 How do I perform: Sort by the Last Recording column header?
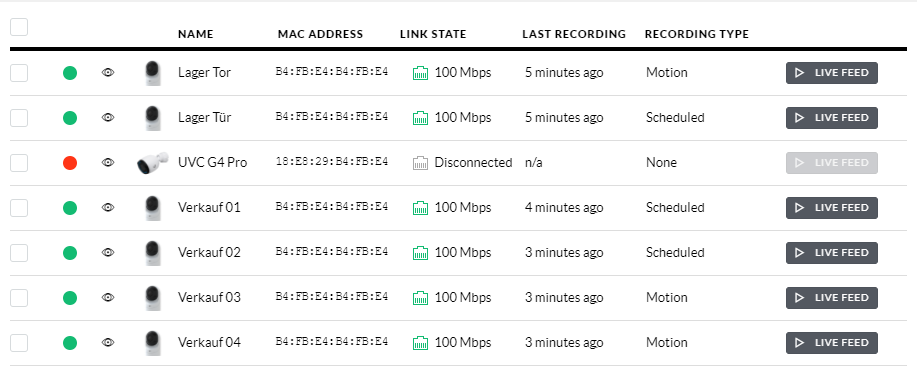[x=574, y=34]
